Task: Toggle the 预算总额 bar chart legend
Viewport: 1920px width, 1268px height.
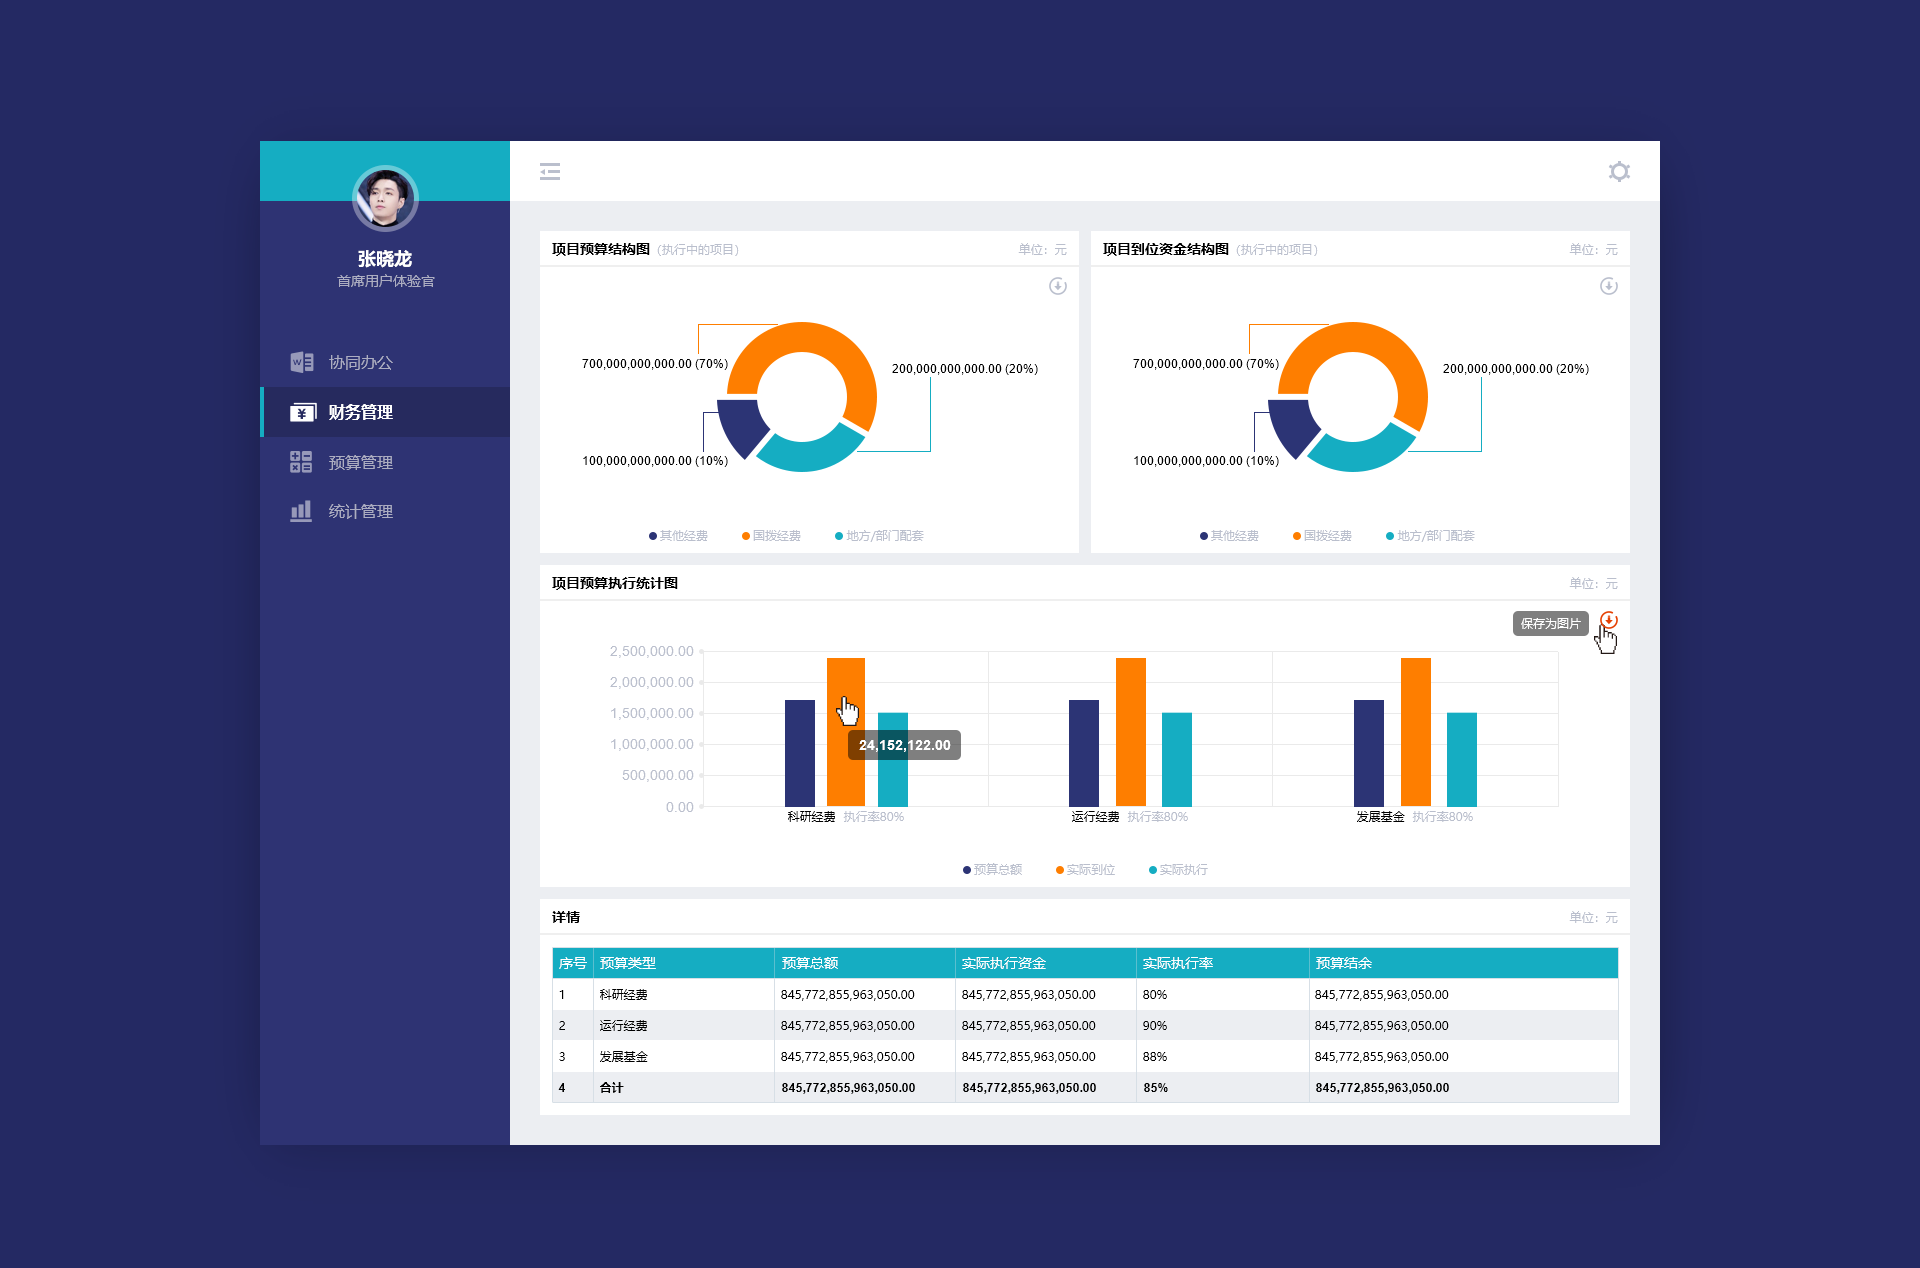Action: pos(992,870)
